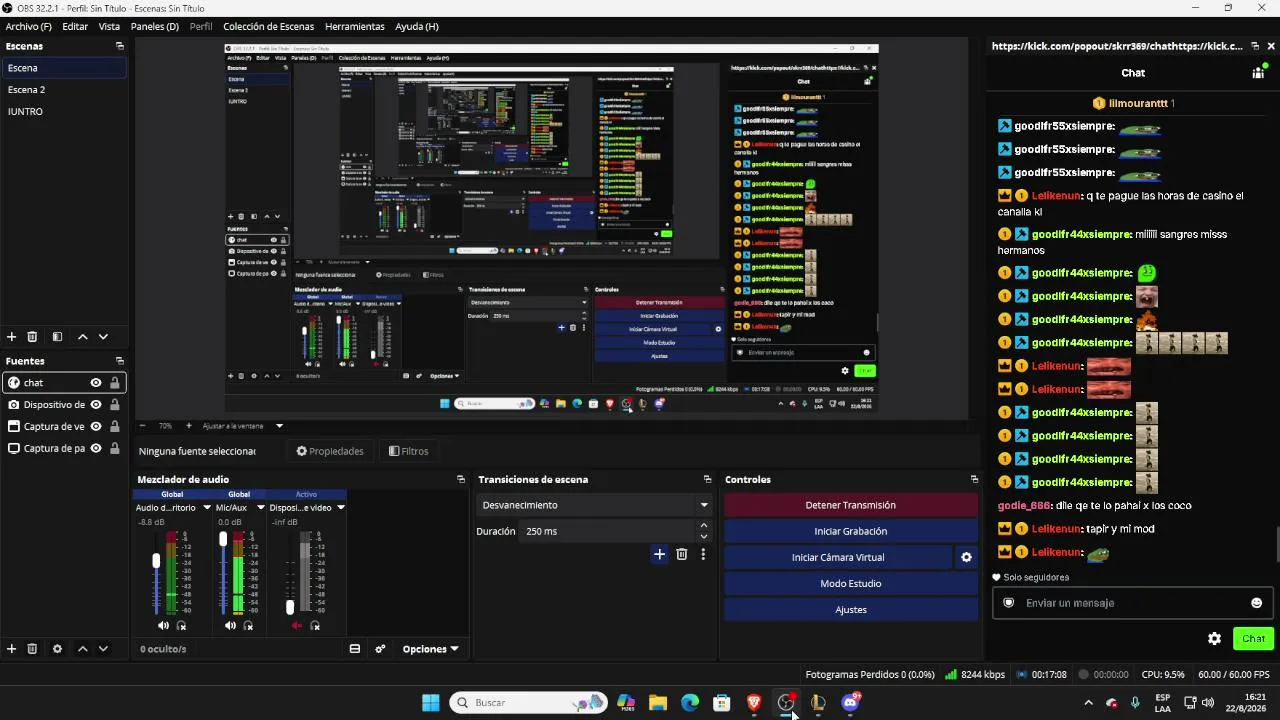Screen dimensions: 1280x720
Task: Open the emoji picker in chat message box
Action: pyautogui.click(x=1256, y=603)
